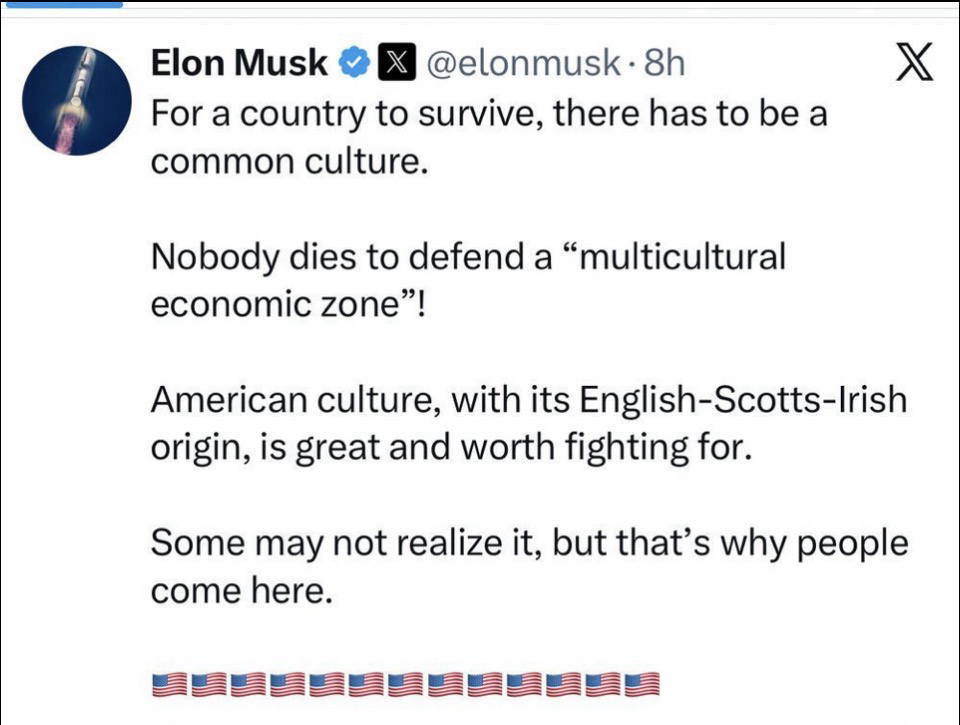Click the blue loading progress bar at top
The height and width of the screenshot is (725, 960).
62,3
